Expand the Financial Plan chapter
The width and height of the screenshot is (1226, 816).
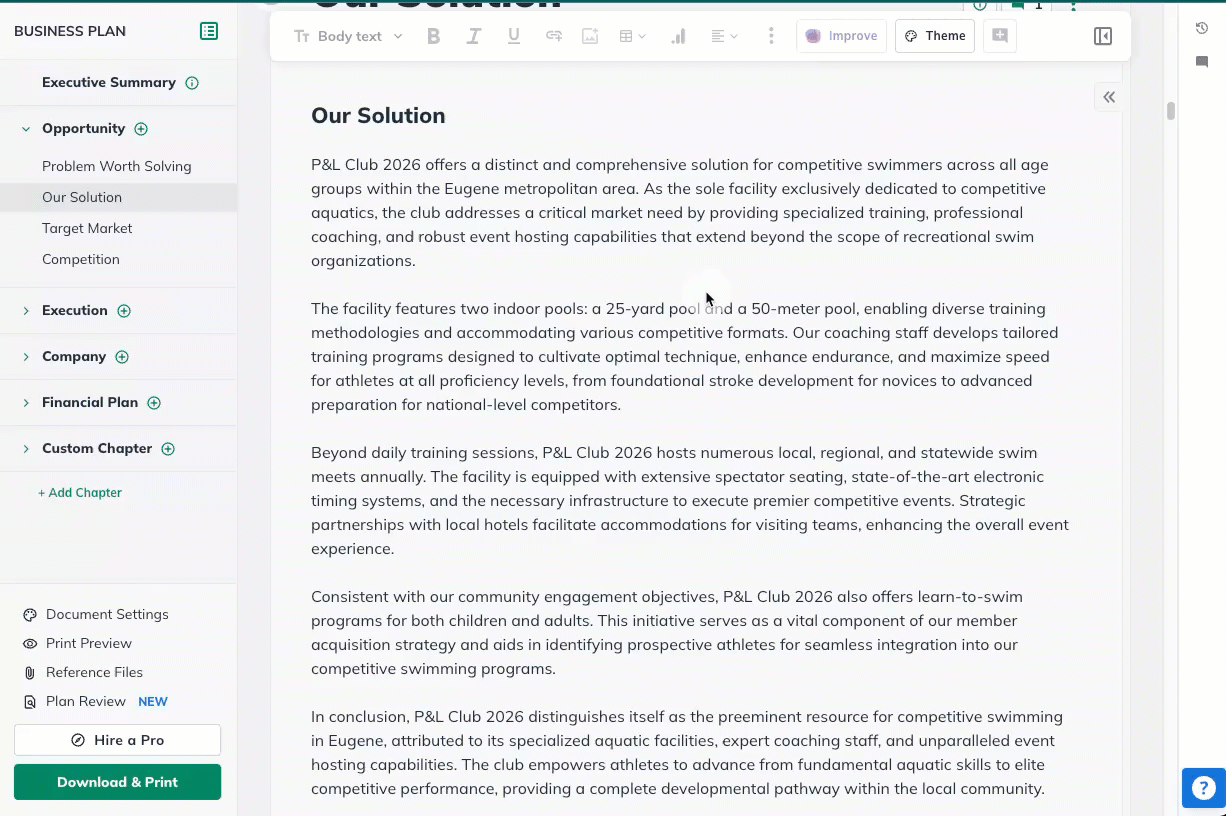(x=26, y=403)
